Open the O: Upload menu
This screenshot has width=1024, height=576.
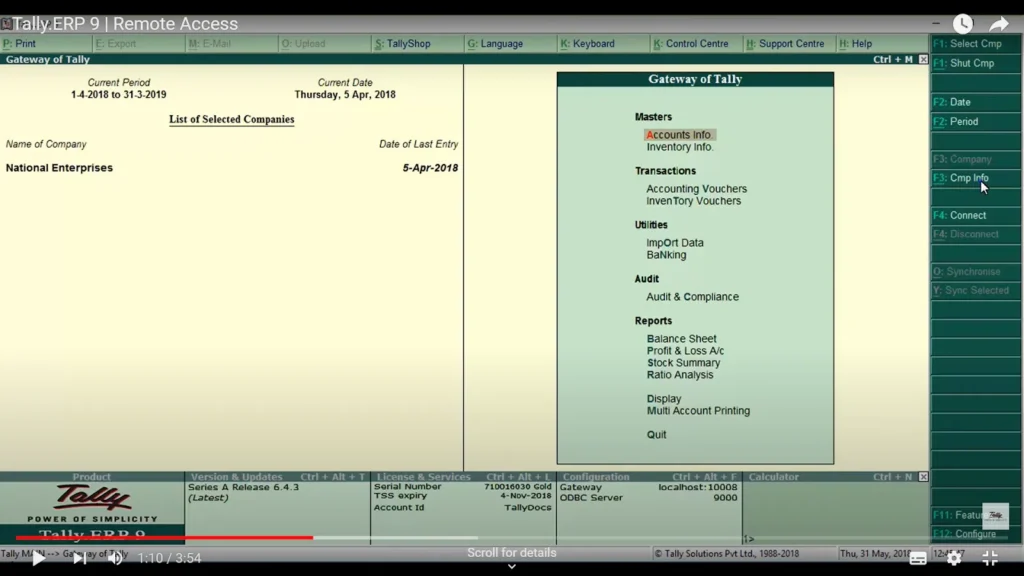303,44
